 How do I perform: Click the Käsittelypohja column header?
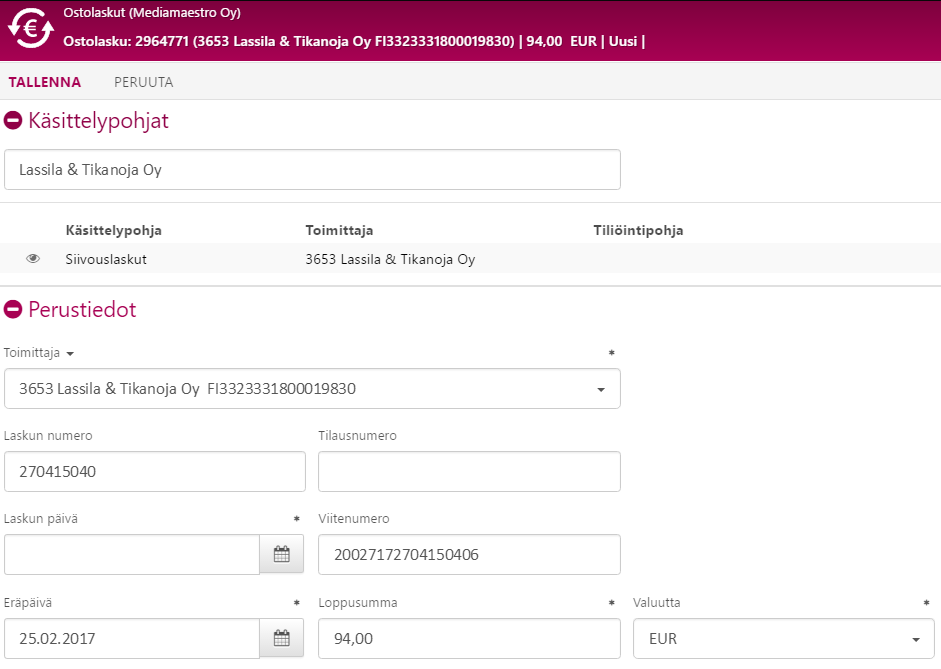coord(113,231)
